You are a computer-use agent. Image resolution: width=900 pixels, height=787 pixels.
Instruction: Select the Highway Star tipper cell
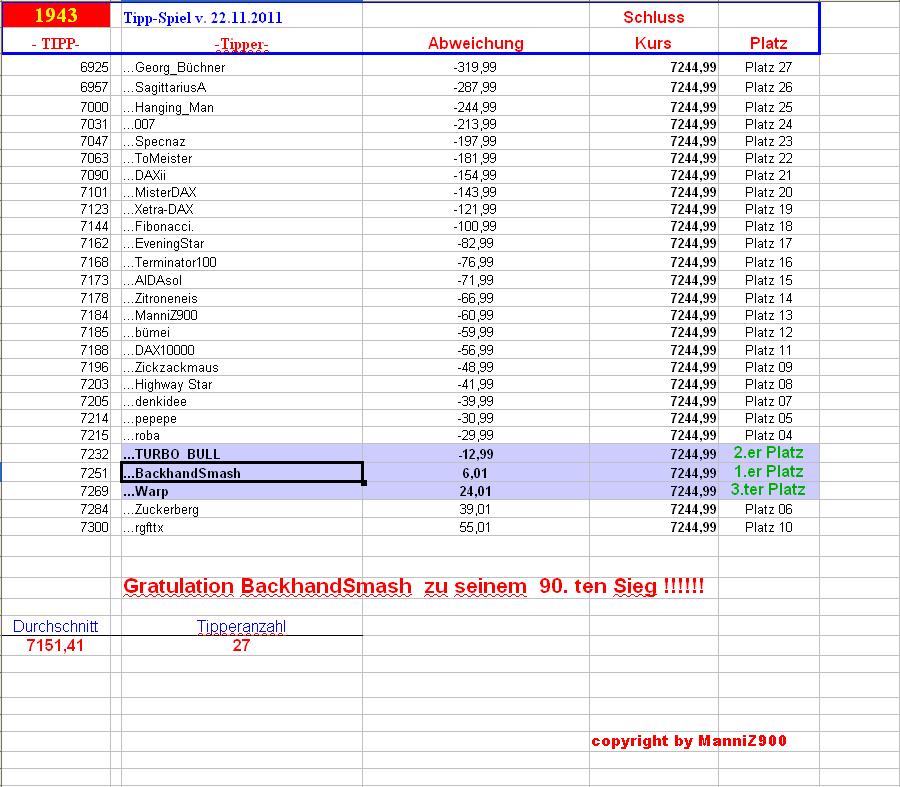click(242, 385)
